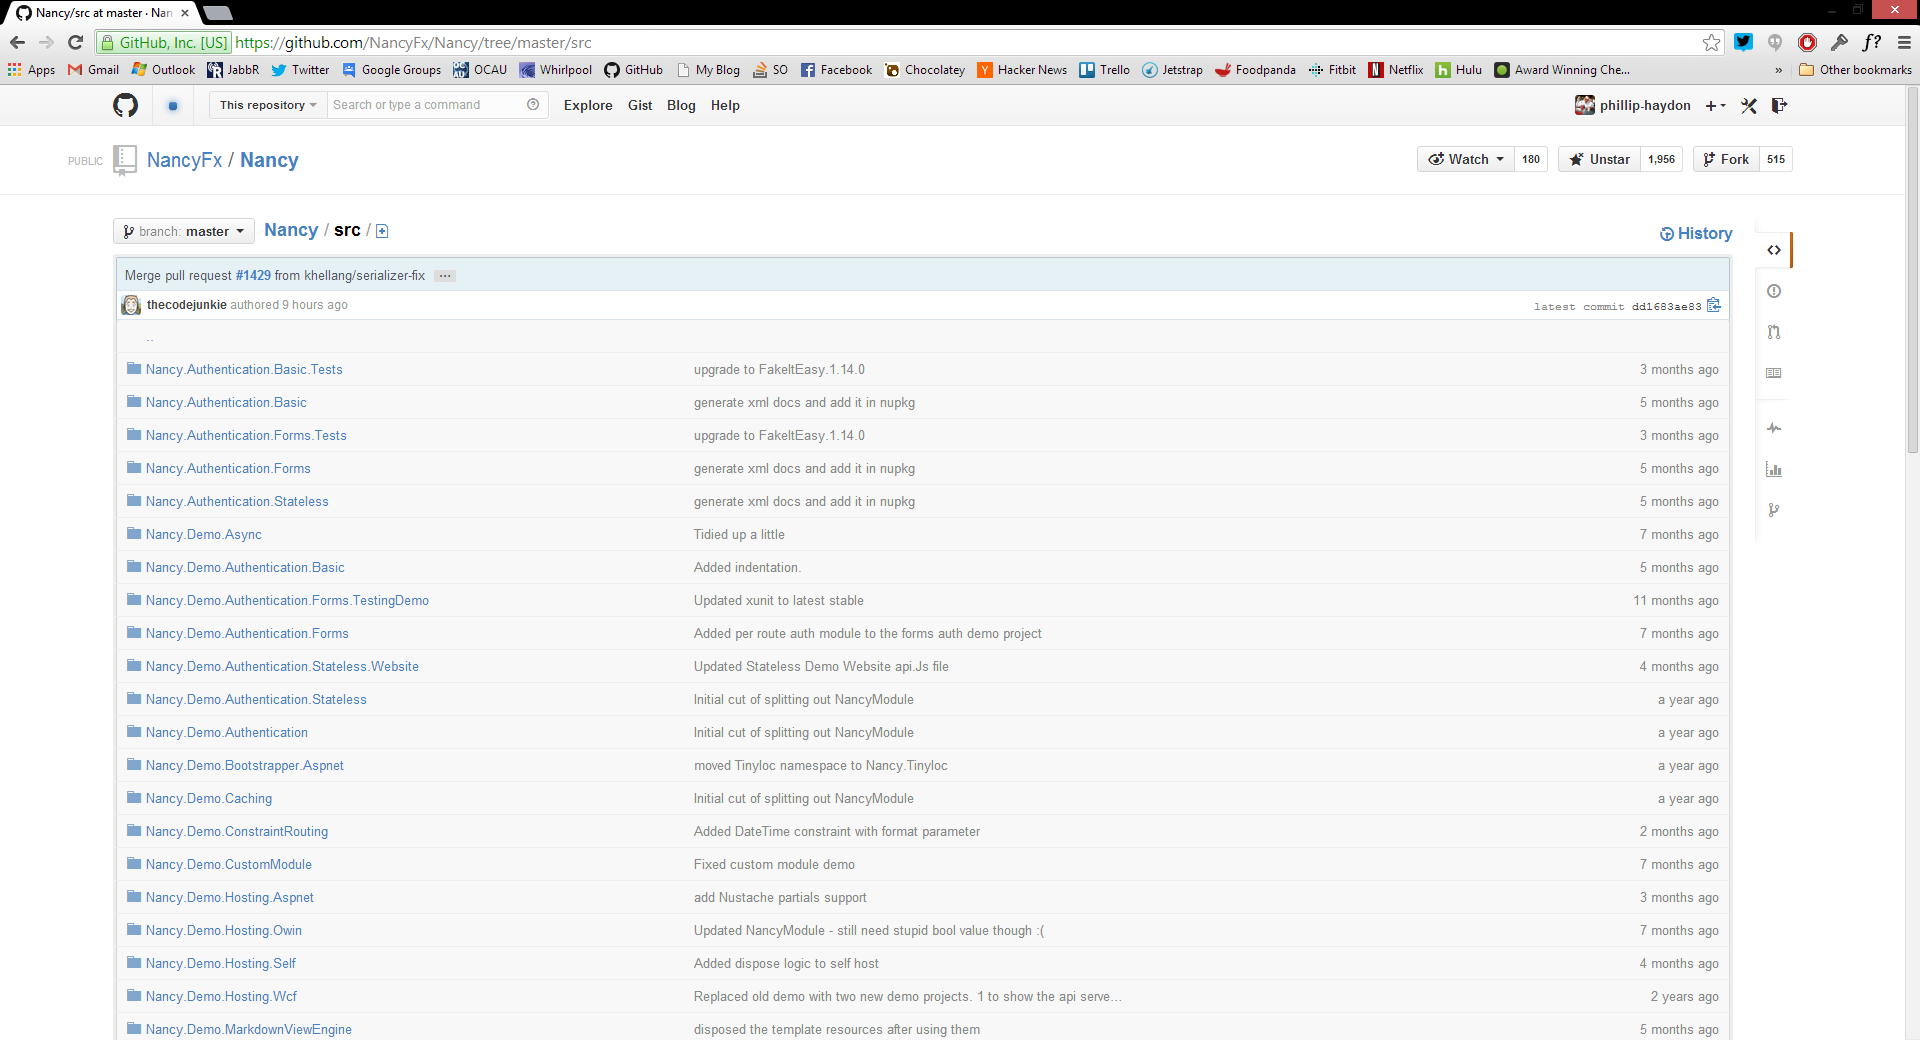1920x1040 pixels.
Task: Open Other bookmarks folder
Action: point(1855,70)
